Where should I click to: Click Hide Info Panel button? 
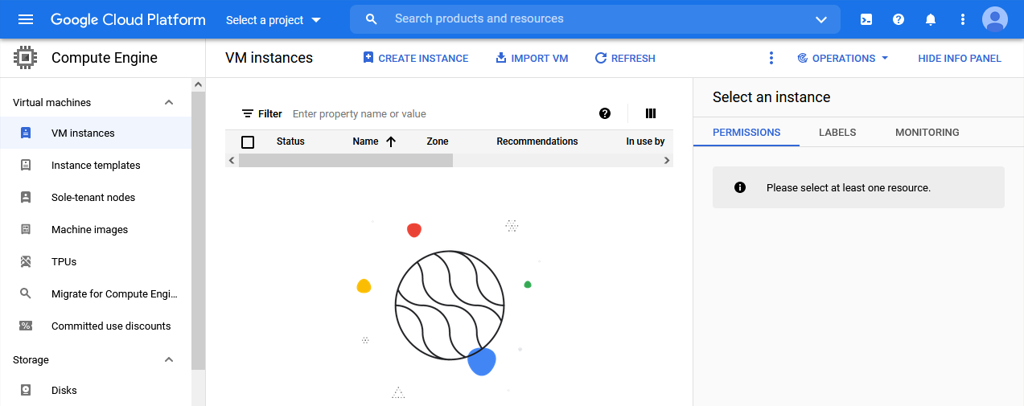pos(959,58)
